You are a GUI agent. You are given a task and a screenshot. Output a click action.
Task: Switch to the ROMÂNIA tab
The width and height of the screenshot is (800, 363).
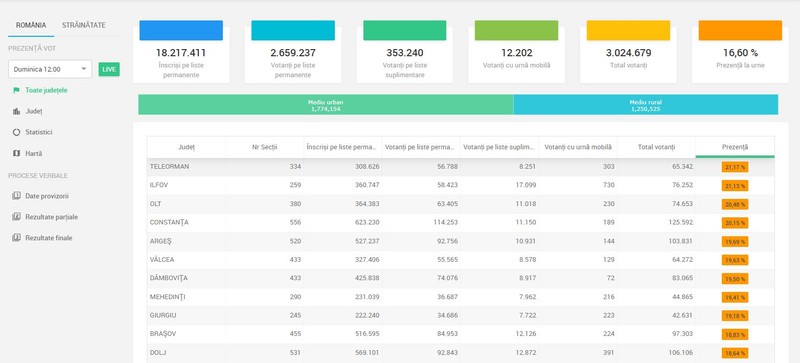tap(31, 25)
